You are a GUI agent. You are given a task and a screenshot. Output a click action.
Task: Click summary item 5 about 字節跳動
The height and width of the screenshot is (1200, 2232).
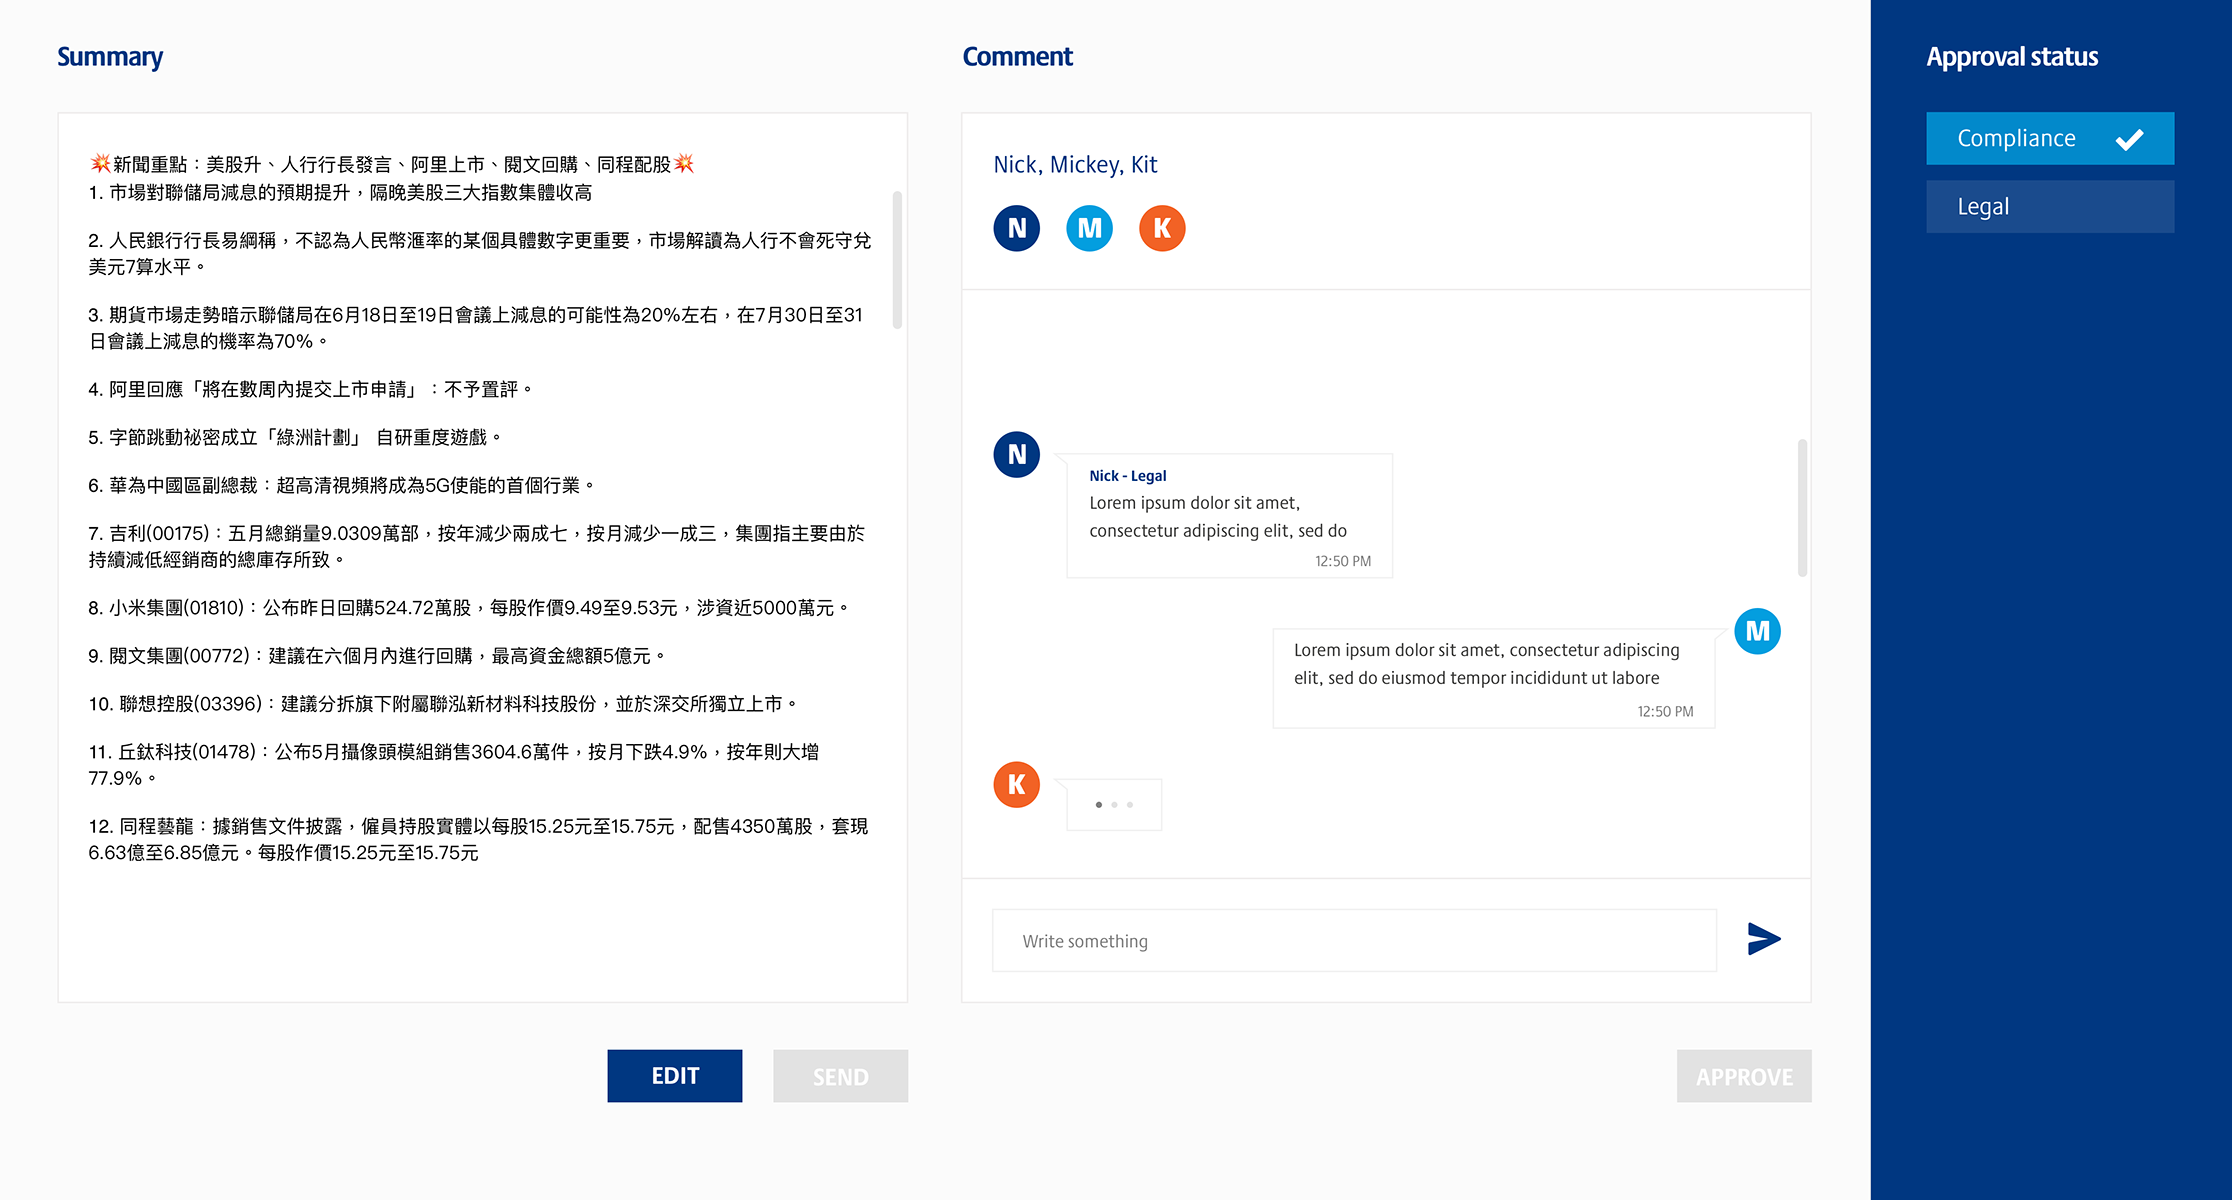(295, 437)
